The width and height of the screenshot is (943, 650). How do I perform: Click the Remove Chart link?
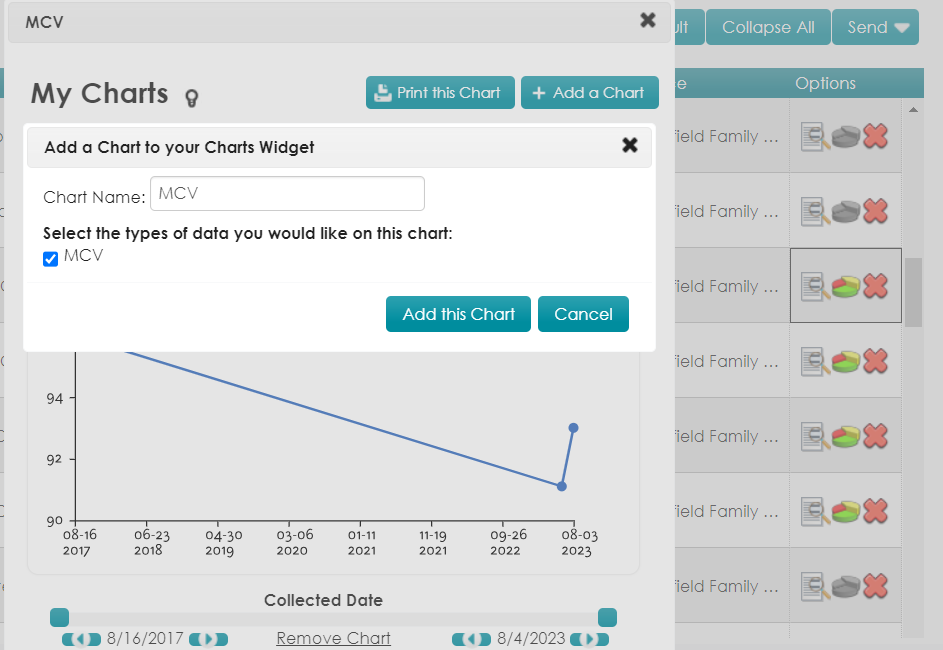(x=333, y=638)
